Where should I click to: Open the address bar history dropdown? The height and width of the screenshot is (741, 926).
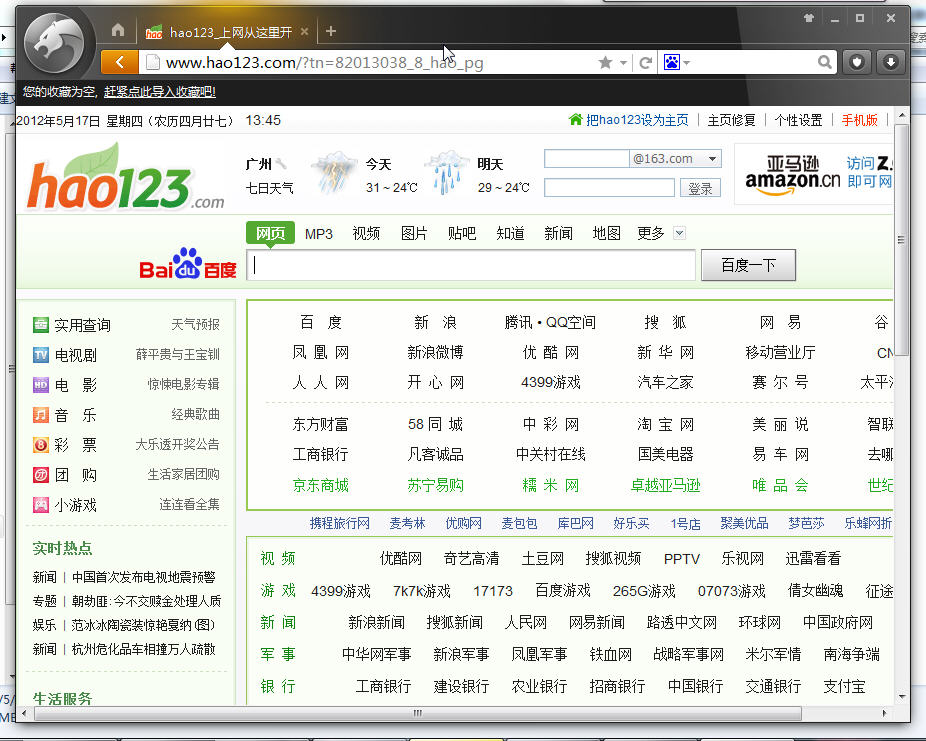pos(624,63)
